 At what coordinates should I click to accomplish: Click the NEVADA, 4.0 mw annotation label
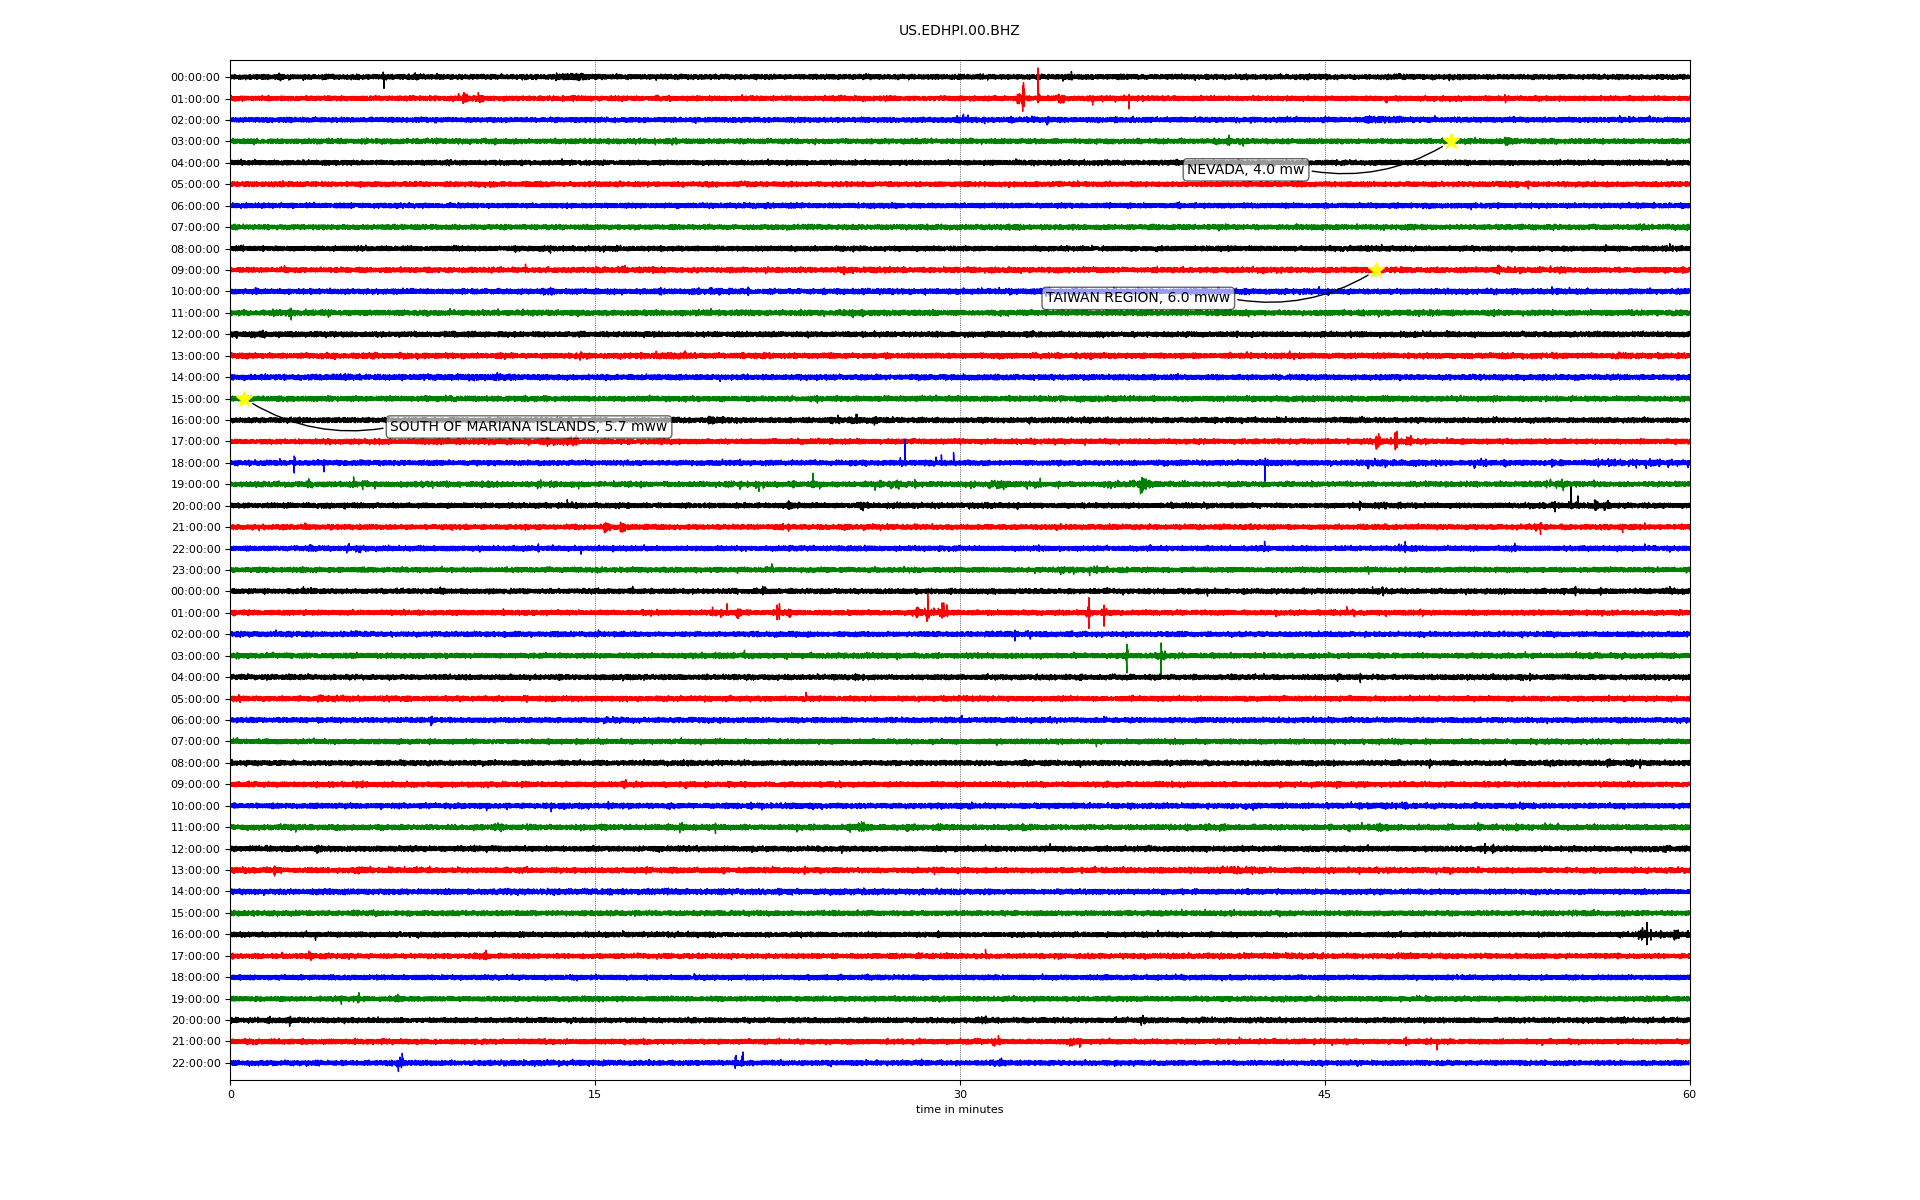coord(1245,170)
